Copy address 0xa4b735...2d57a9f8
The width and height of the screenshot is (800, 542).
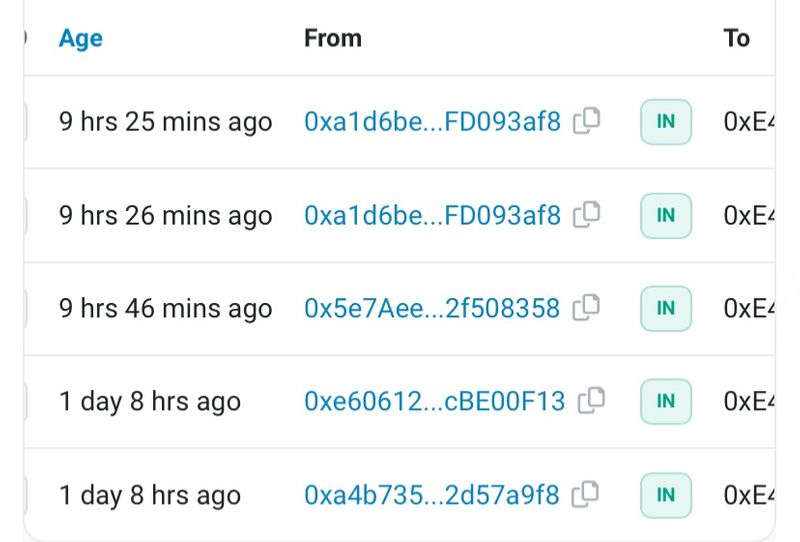587,494
